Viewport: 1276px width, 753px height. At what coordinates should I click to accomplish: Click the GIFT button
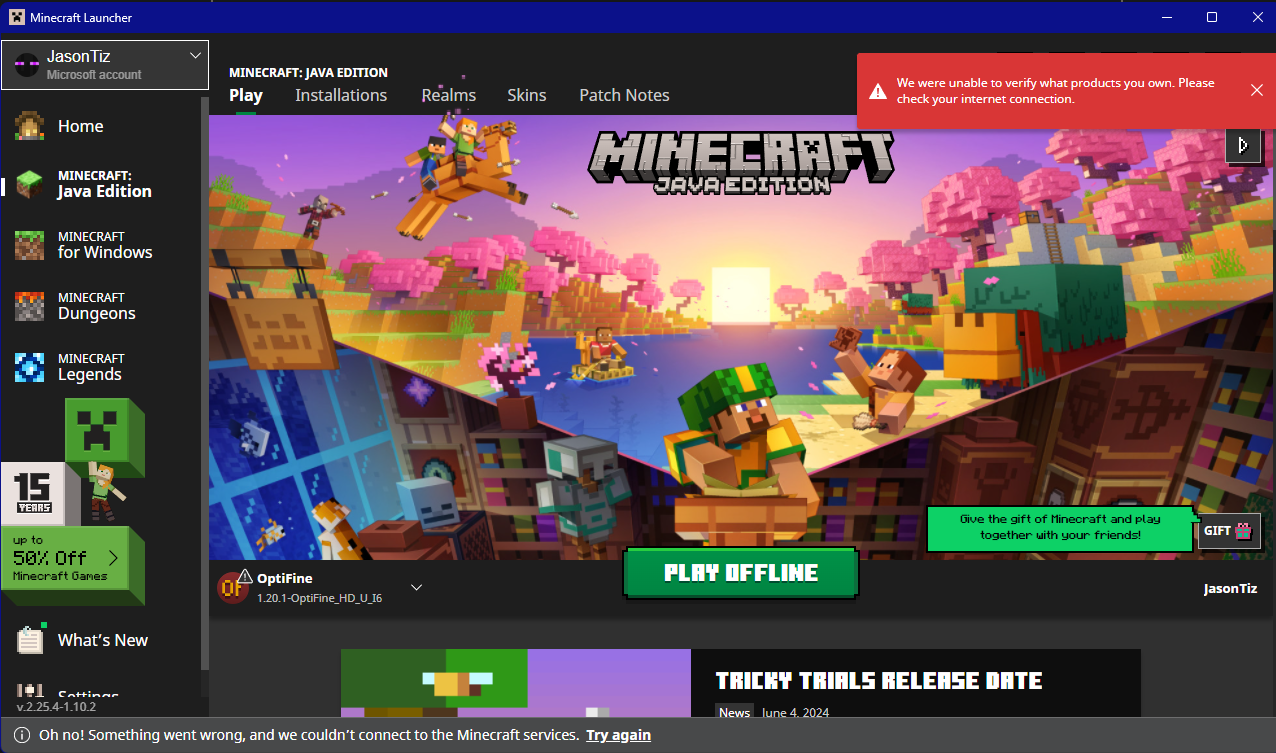coord(1229,531)
